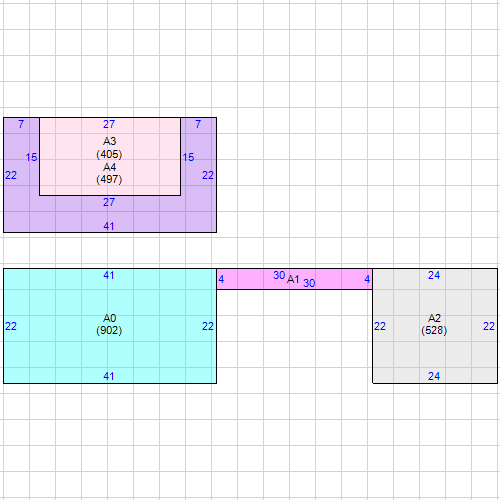Click the 7 dimension in purple area's top-left
The width and height of the screenshot is (500, 500).
click(x=21, y=124)
